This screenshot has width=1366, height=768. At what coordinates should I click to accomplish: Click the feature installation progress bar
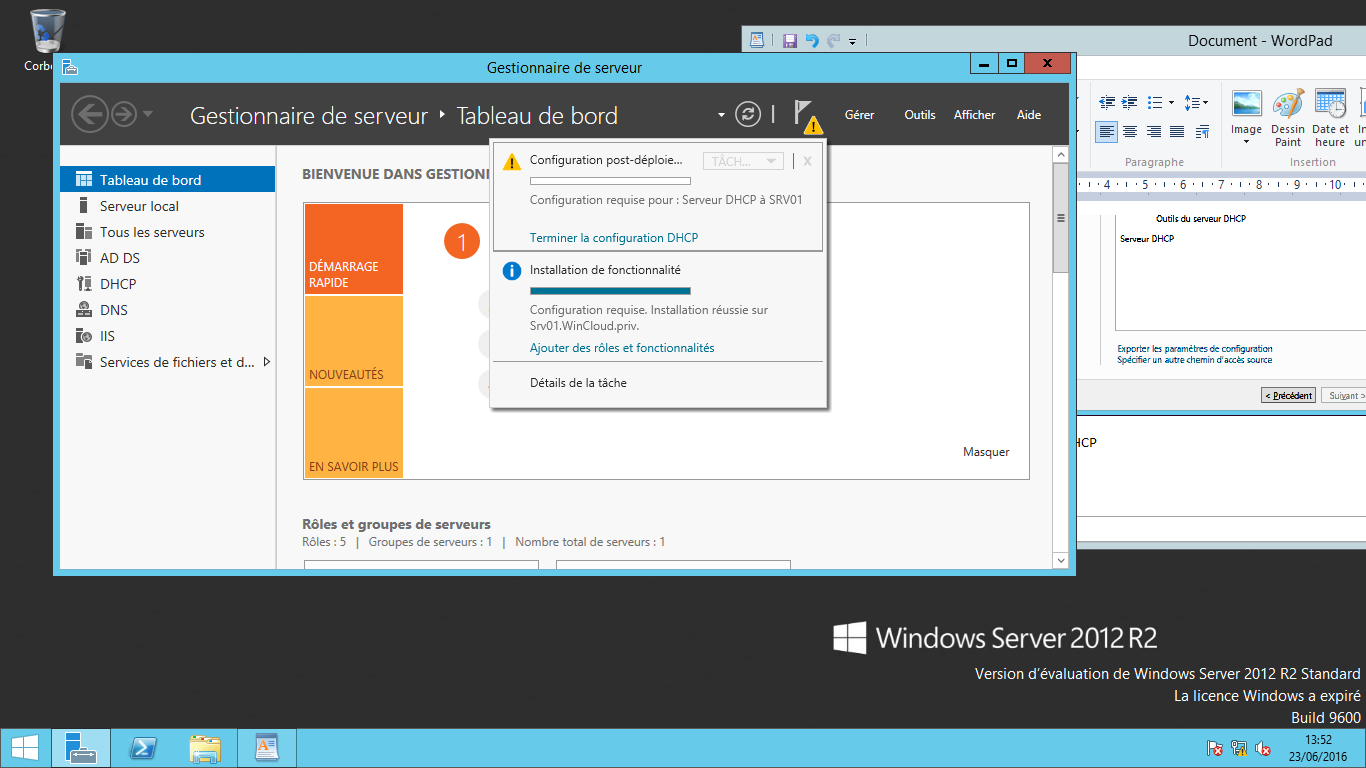click(610, 291)
